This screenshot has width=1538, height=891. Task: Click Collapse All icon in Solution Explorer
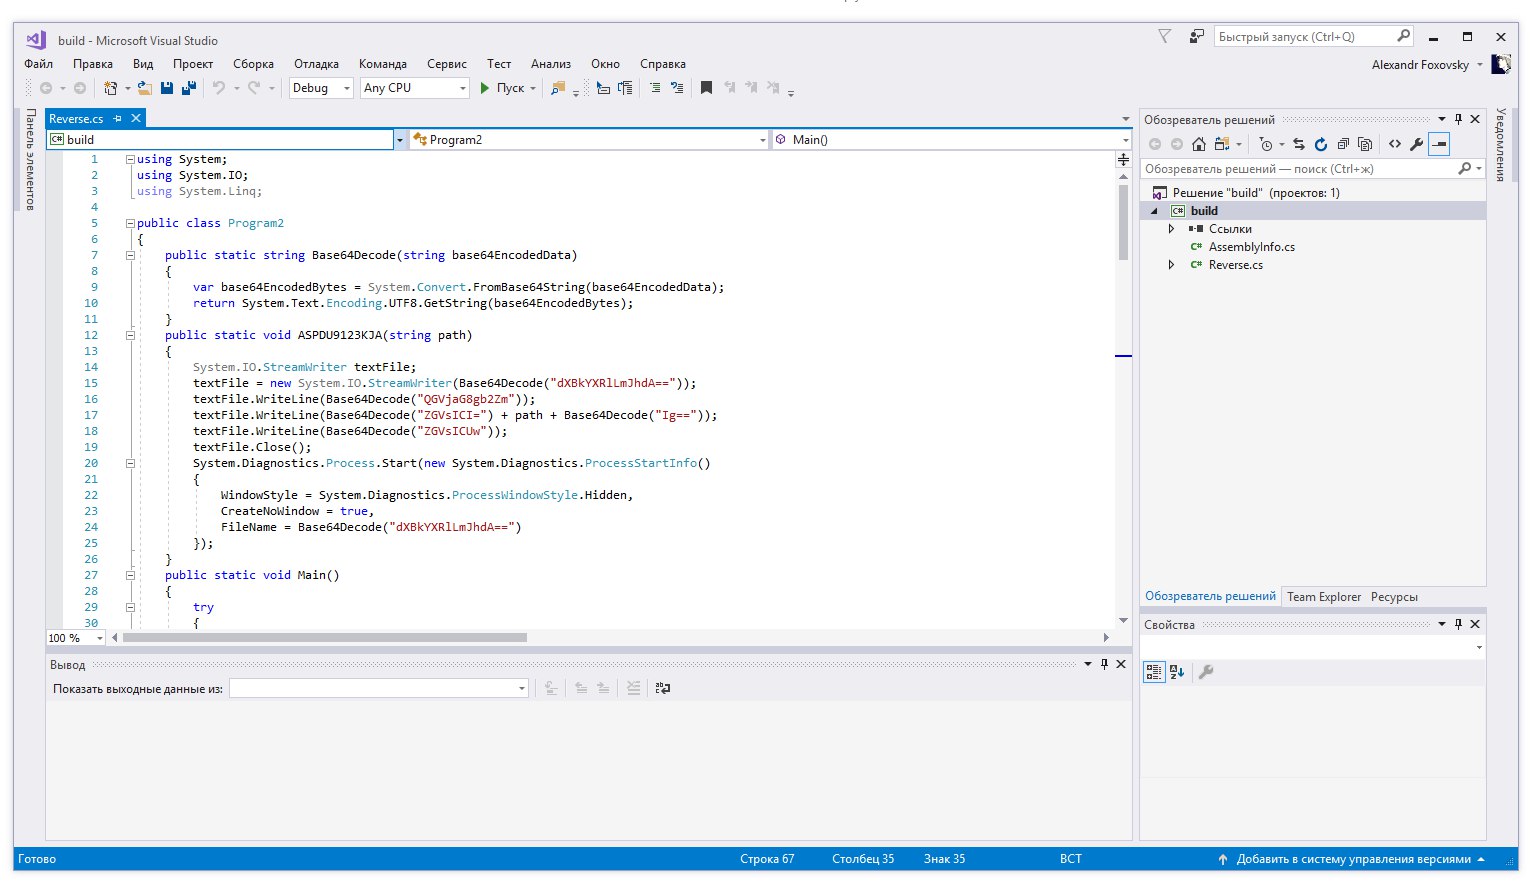(x=1343, y=144)
